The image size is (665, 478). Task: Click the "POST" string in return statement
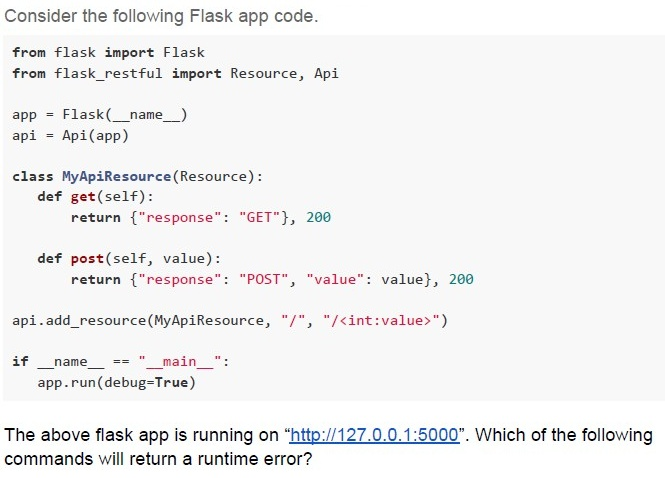coord(263,280)
